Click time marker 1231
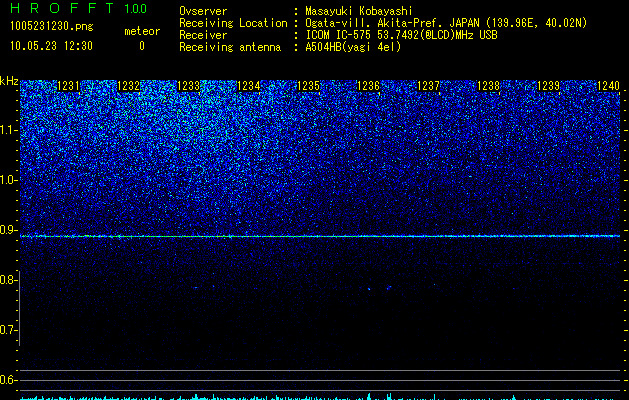 tap(69, 86)
